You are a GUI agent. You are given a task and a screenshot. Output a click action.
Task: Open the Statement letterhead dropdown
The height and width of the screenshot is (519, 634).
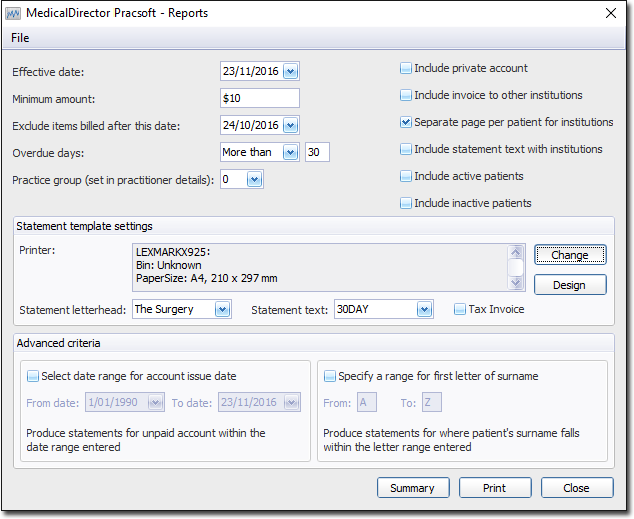tap(222, 310)
